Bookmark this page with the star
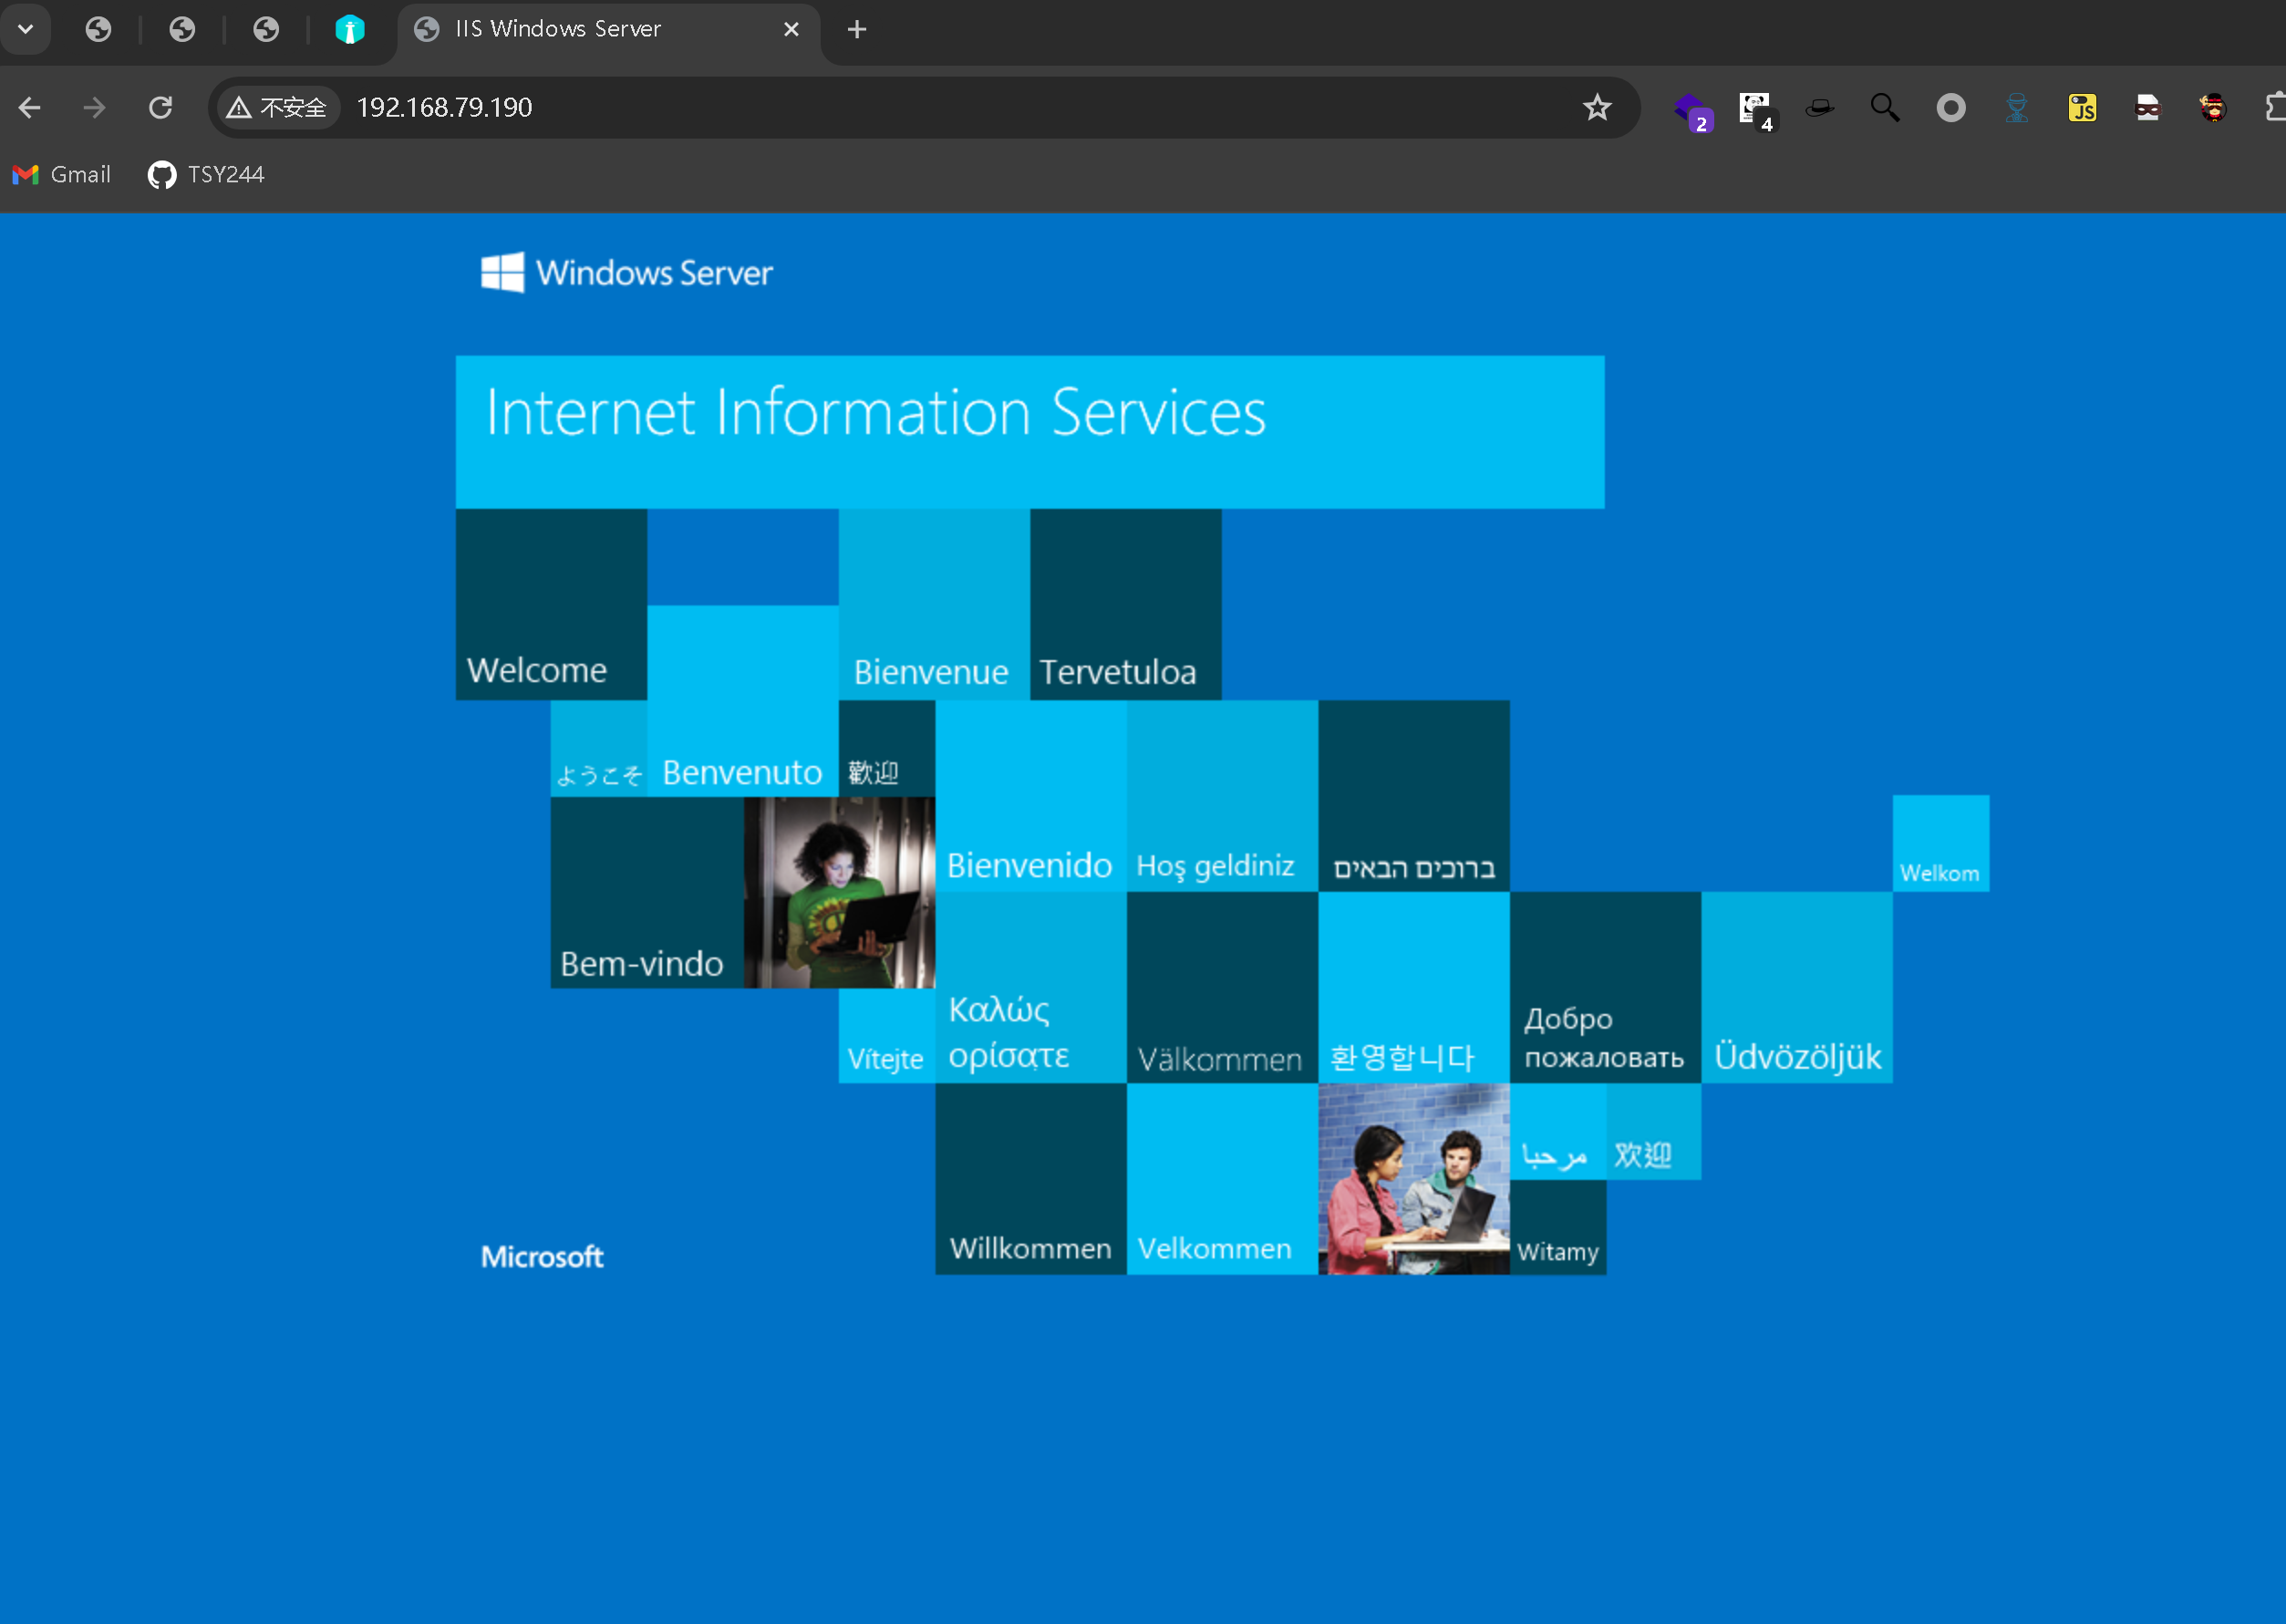Image resolution: width=2286 pixels, height=1624 pixels. 1597,108
